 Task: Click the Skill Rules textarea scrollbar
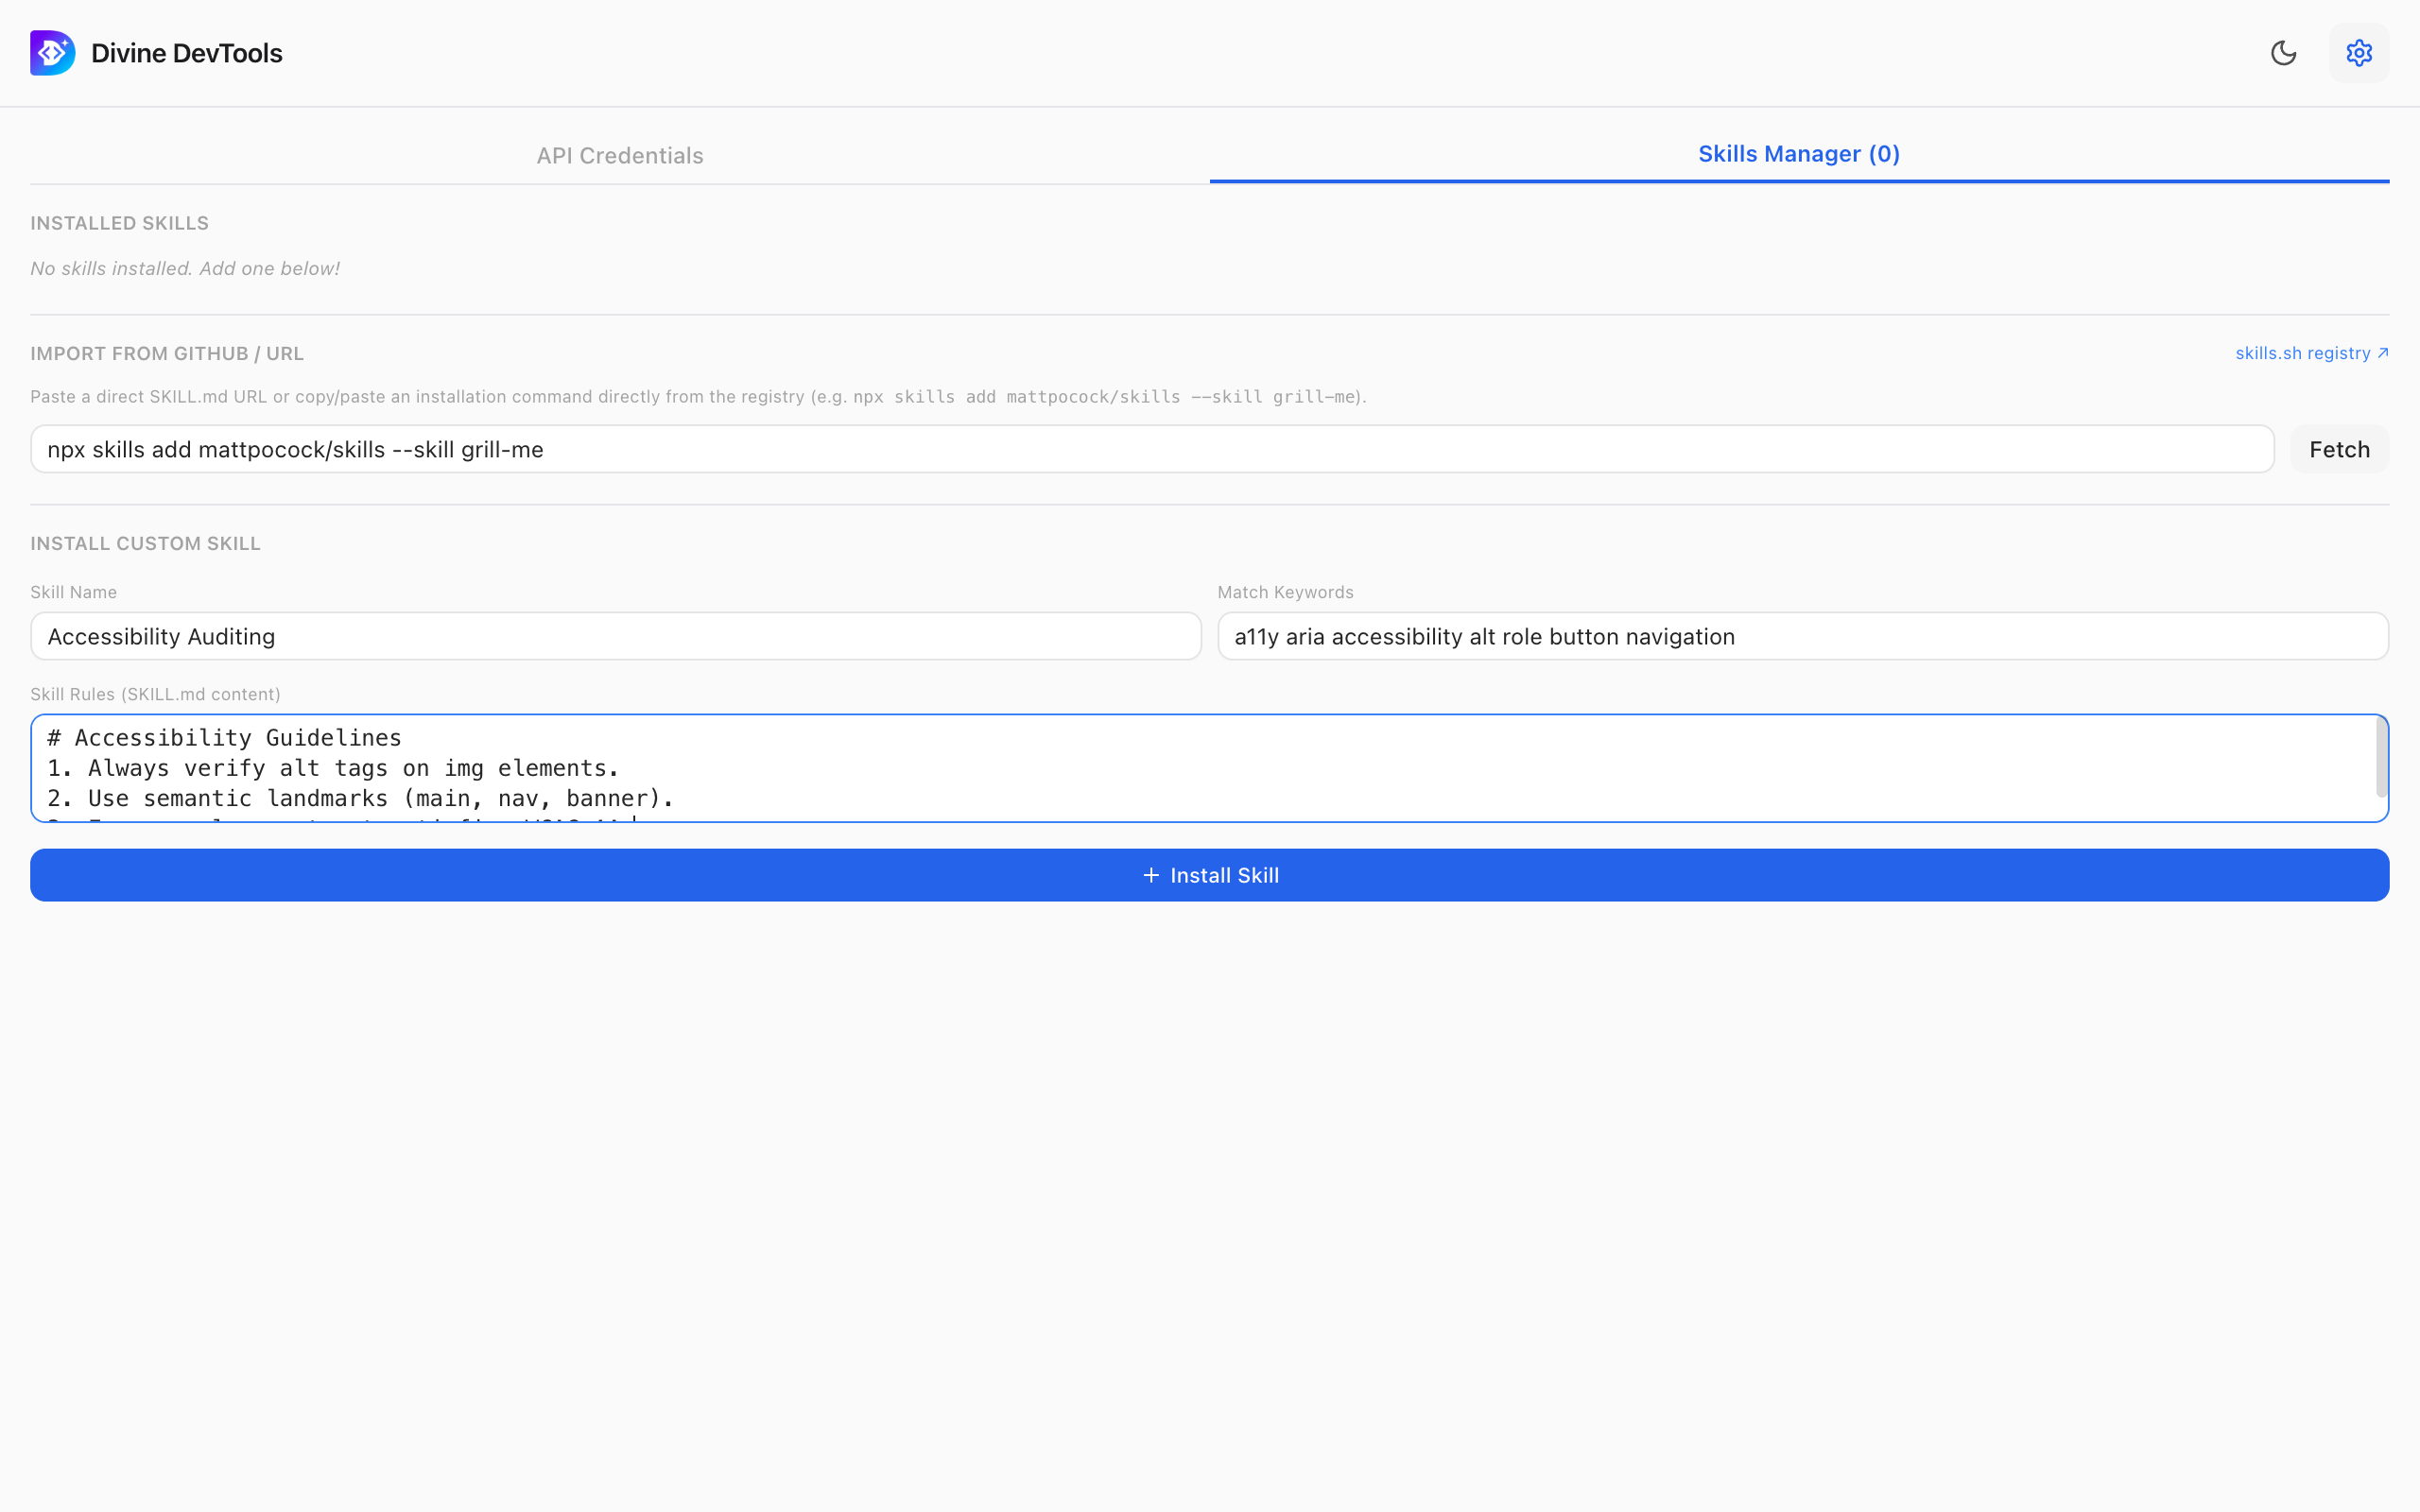pyautogui.click(x=2381, y=758)
